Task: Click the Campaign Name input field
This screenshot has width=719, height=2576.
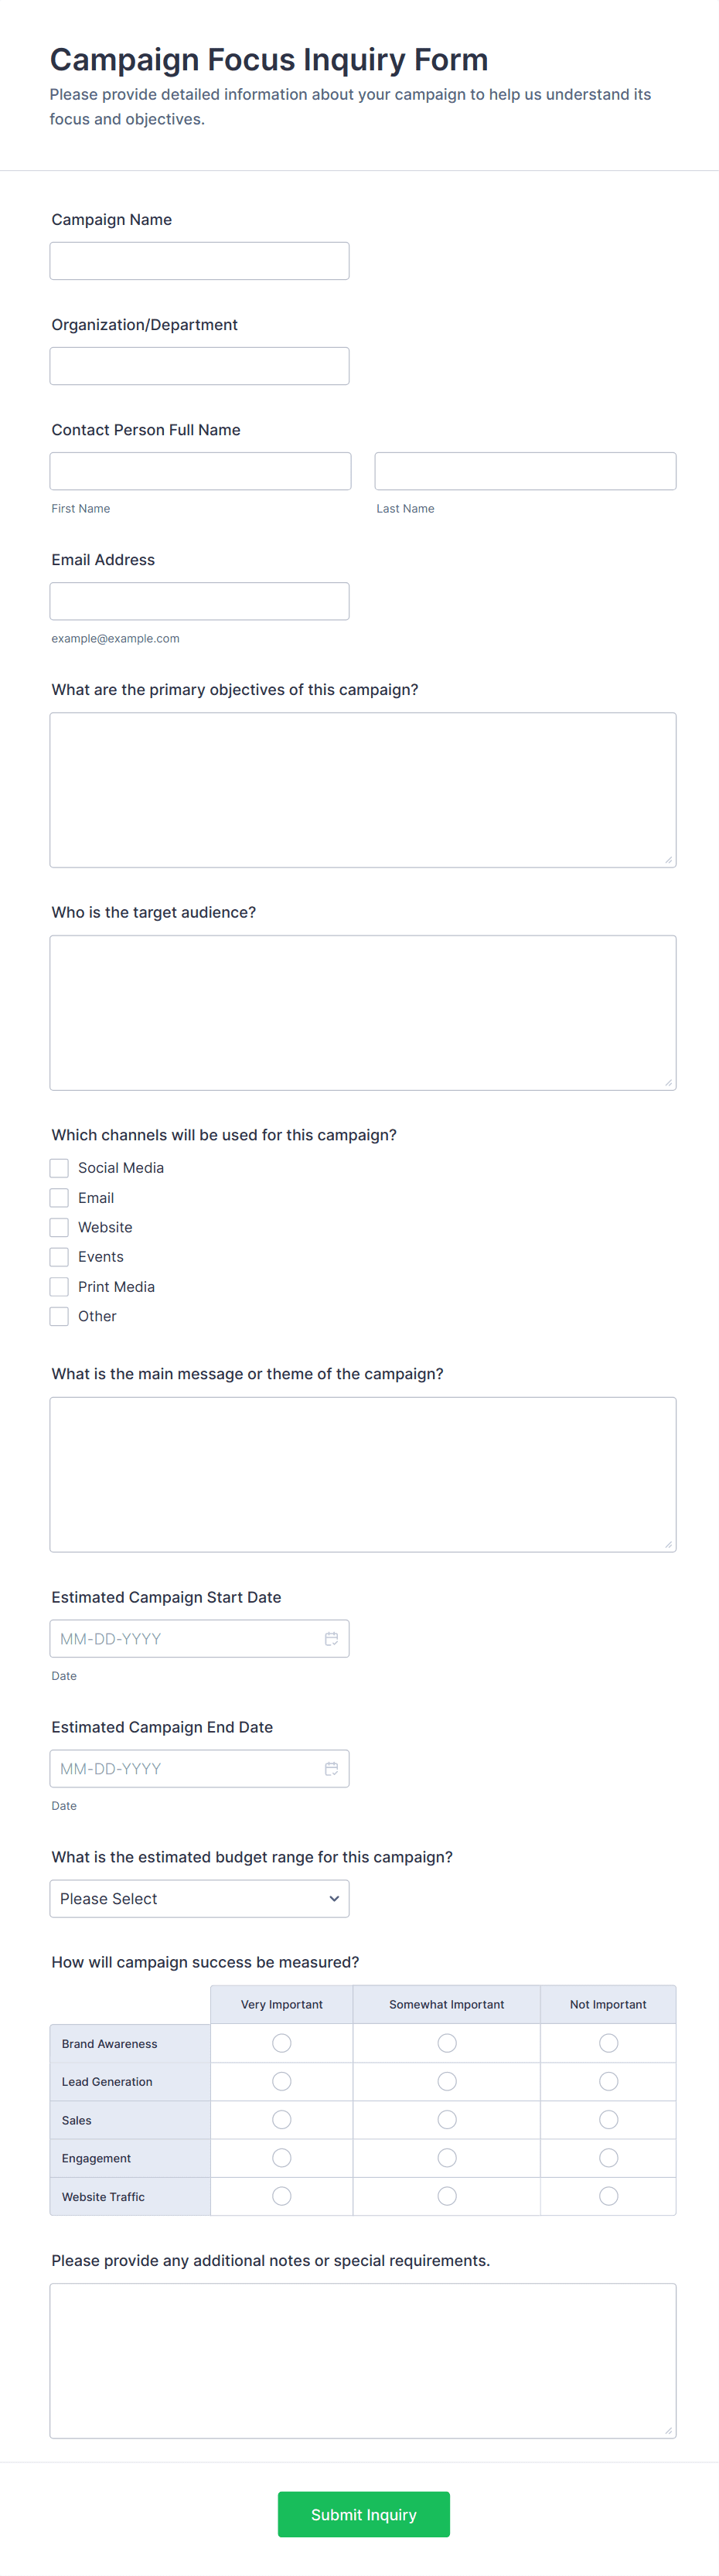Action: pyautogui.click(x=199, y=260)
